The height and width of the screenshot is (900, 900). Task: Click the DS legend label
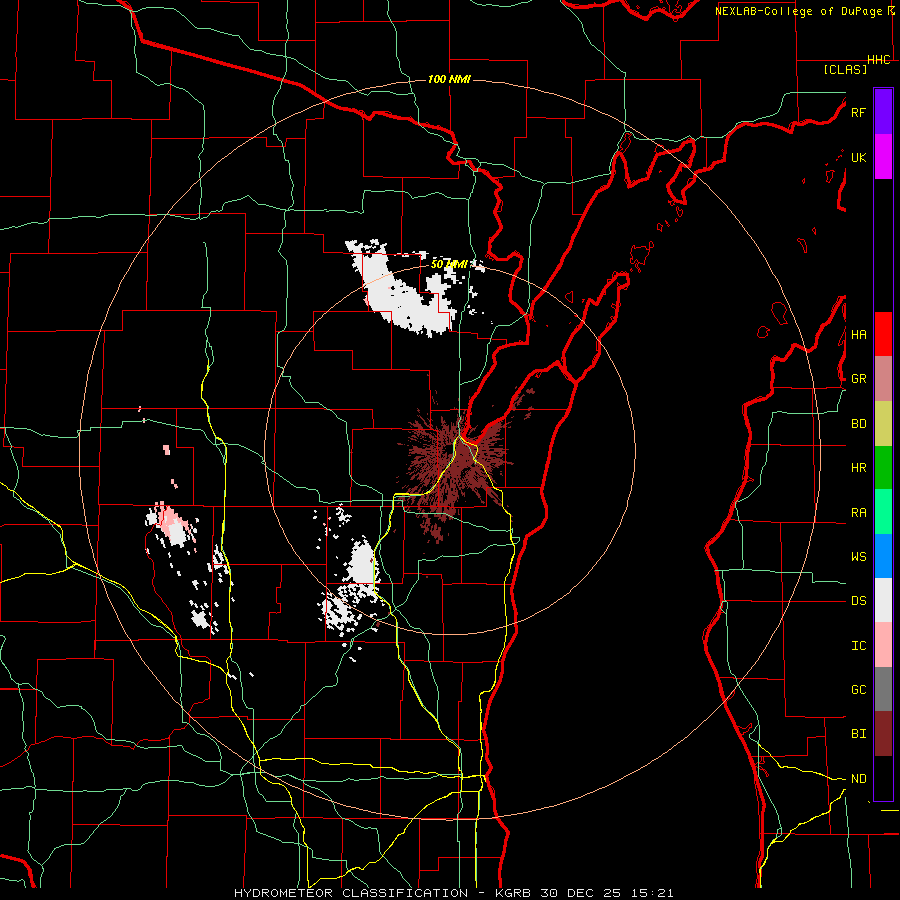pyautogui.click(x=858, y=601)
